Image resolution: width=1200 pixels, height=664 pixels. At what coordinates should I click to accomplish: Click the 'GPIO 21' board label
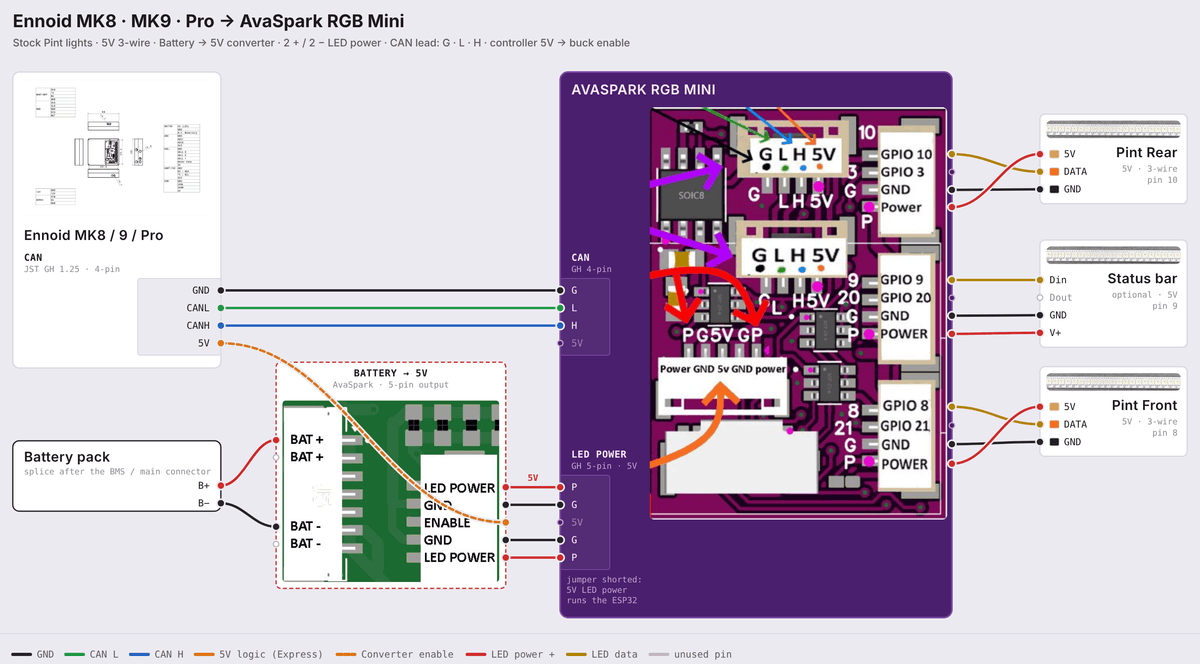[909, 426]
